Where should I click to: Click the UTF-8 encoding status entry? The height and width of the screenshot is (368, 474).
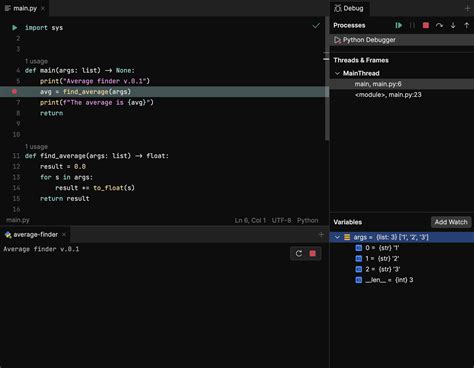pyautogui.click(x=281, y=221)
